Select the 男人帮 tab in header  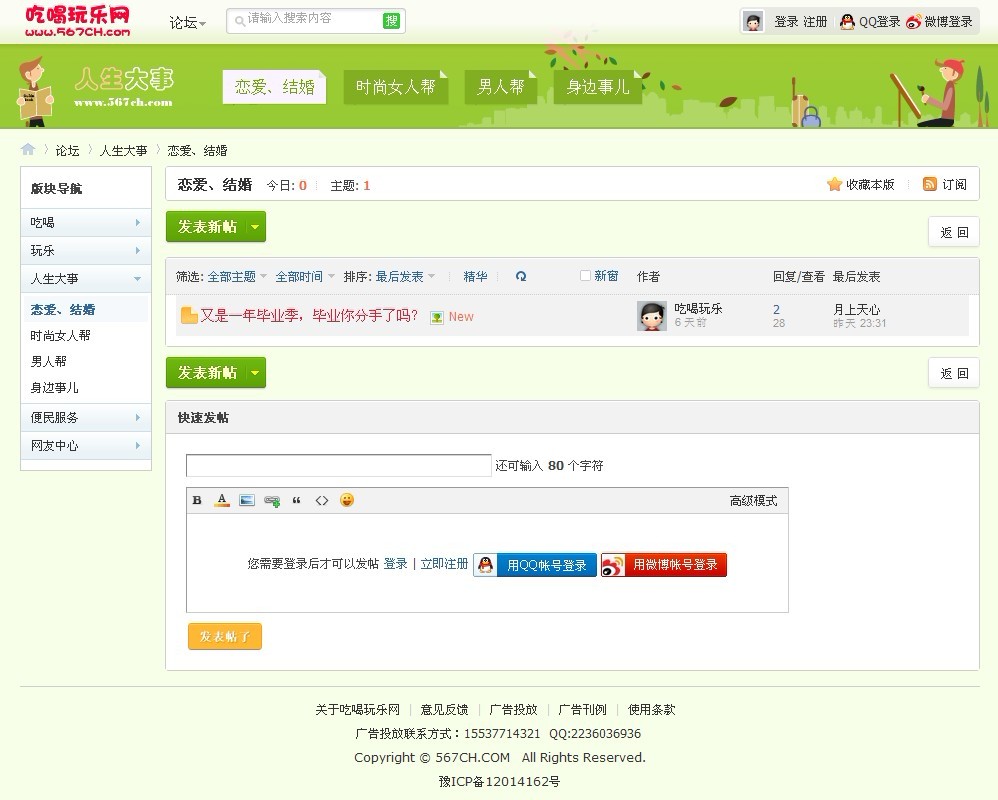tap(500, 87)
